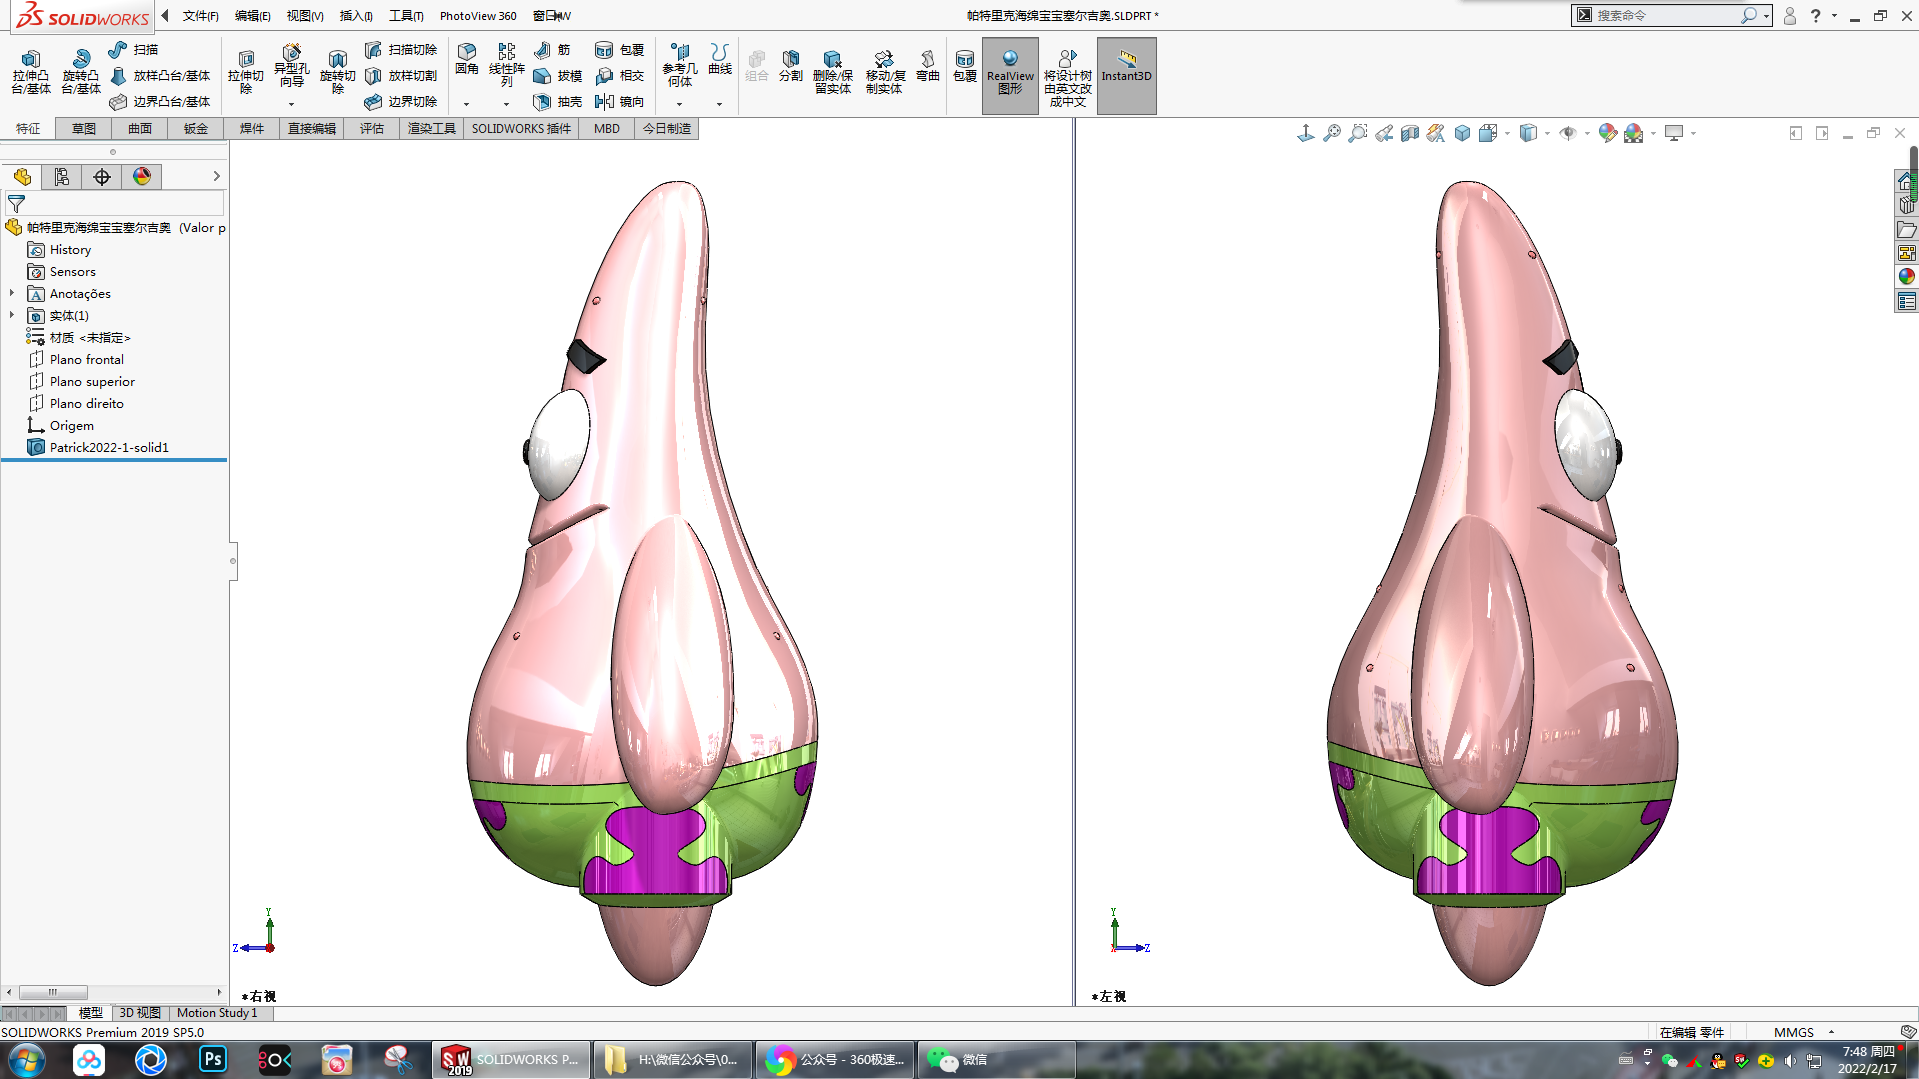
Task: Open the 曲线 curves dropdown arrow
Action: 719,104
